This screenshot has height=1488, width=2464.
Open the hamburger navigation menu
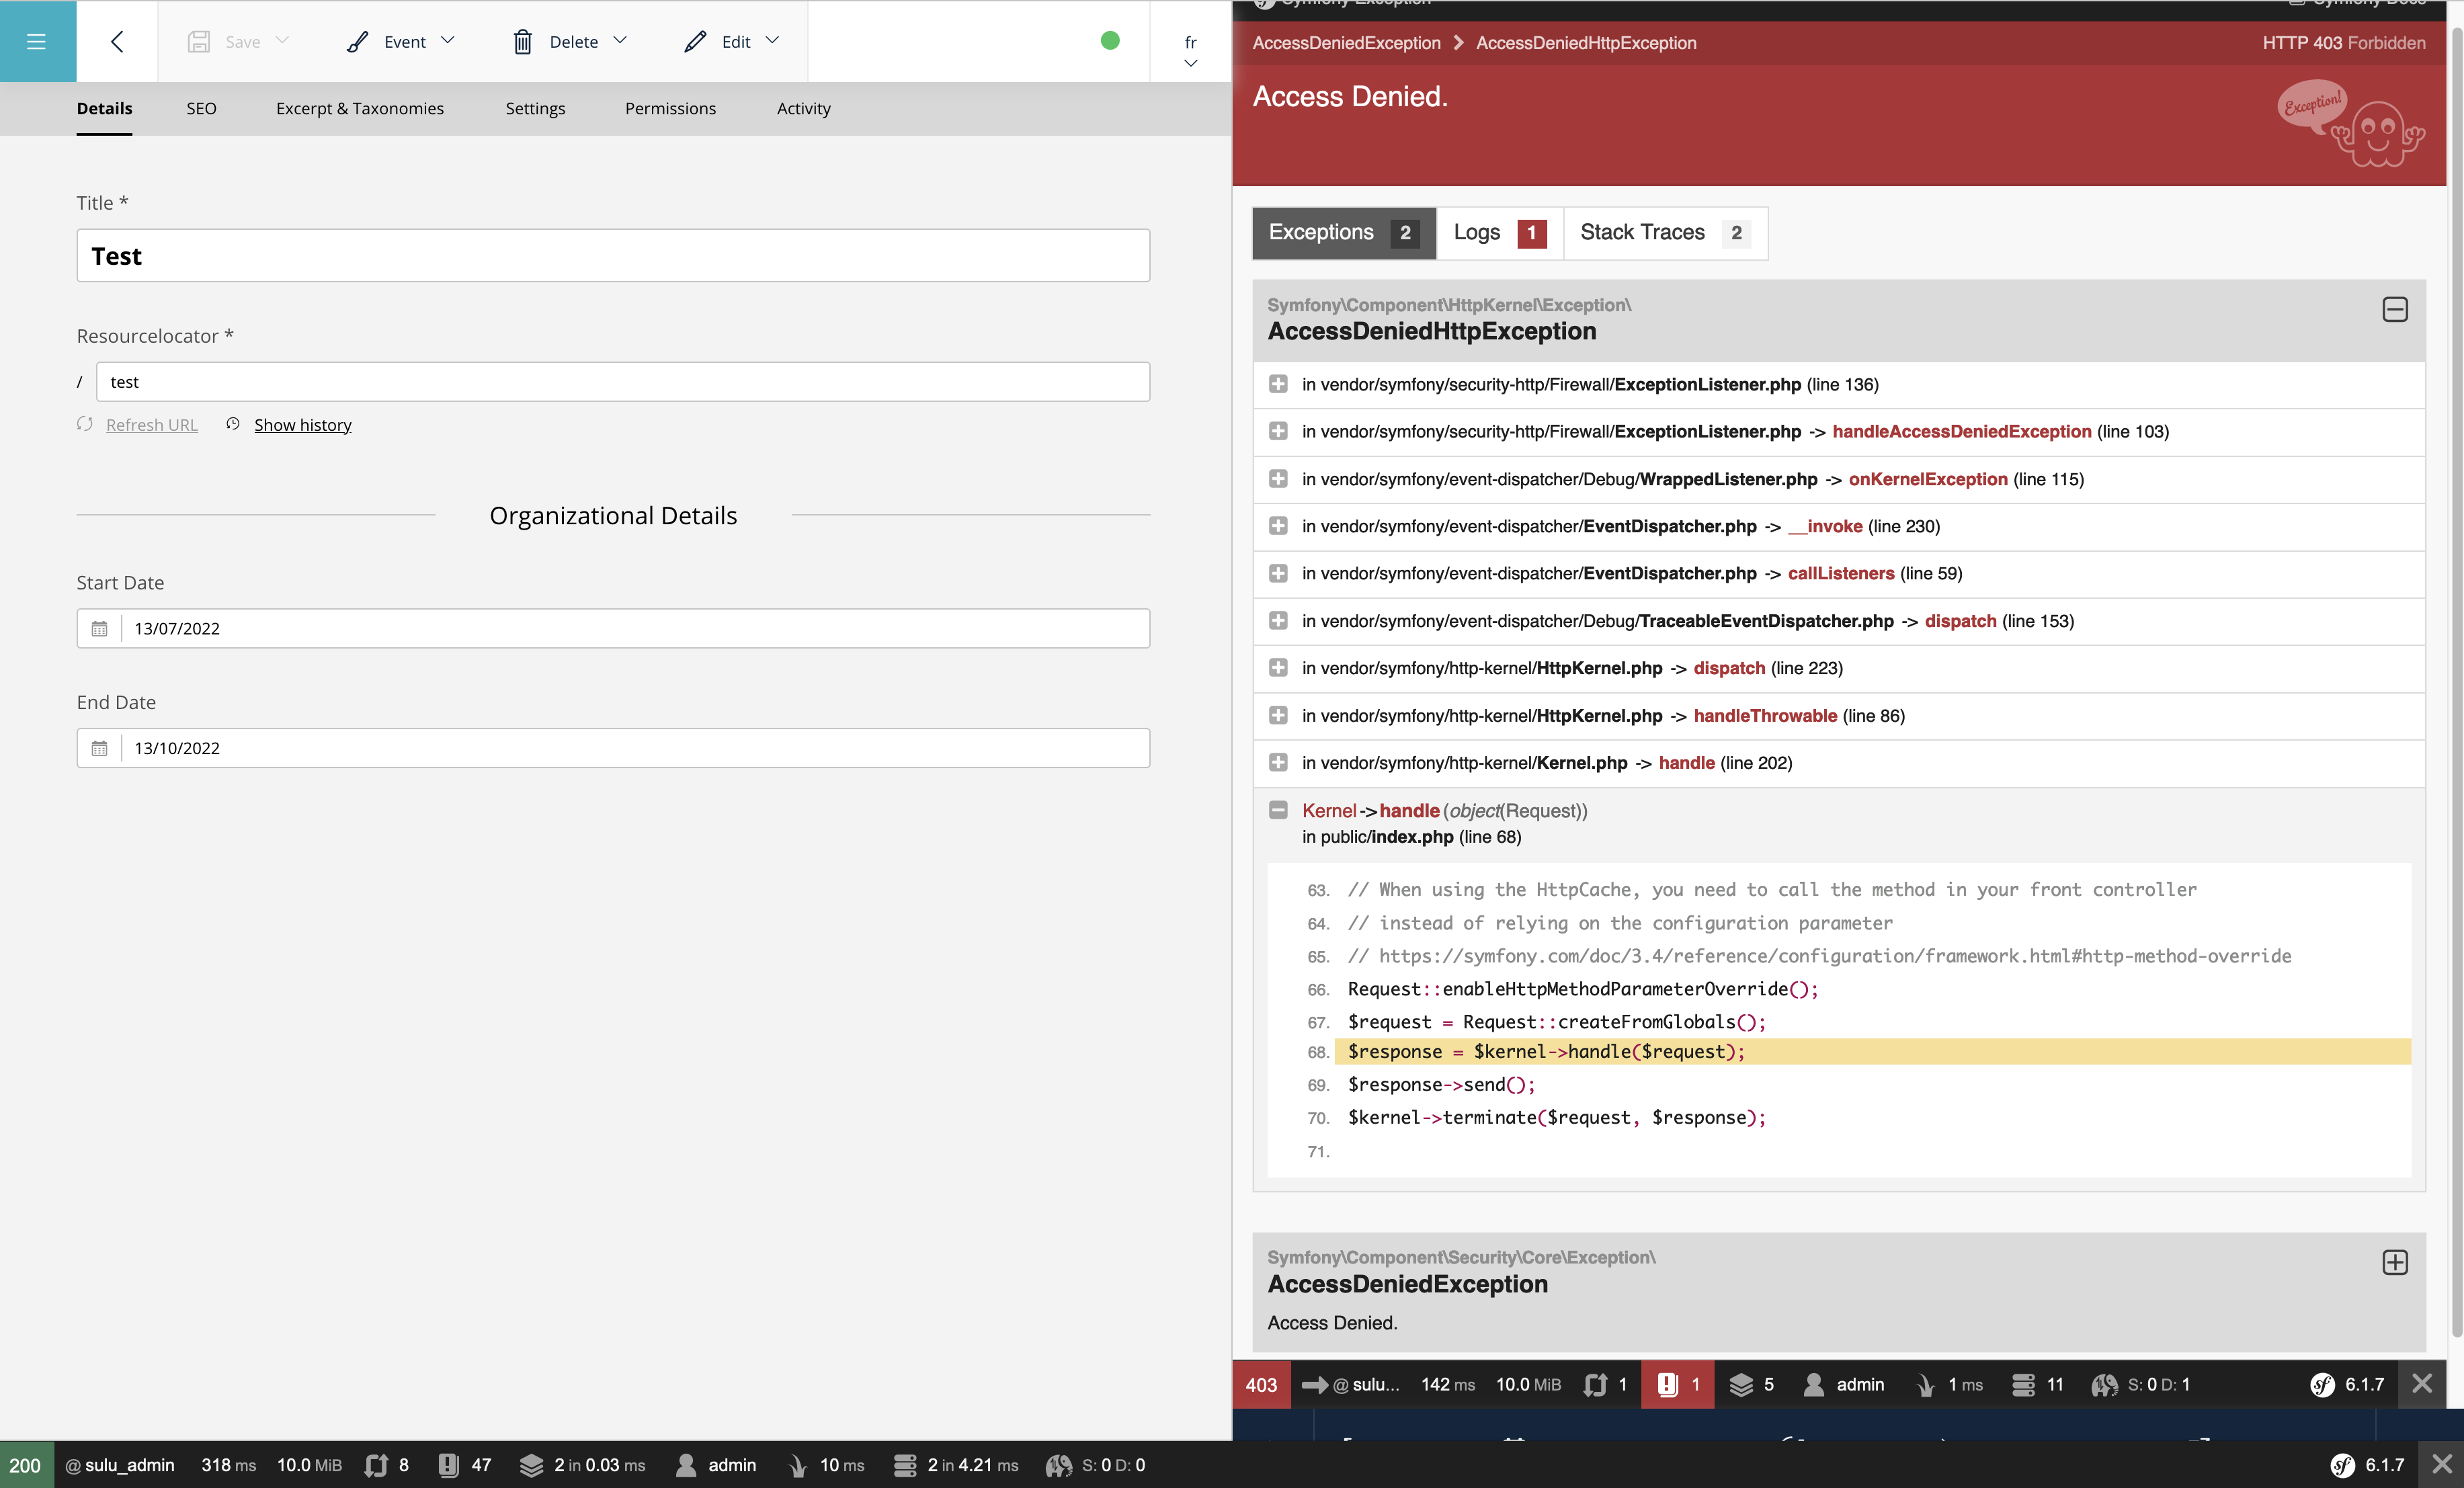(x=37, y=42)
